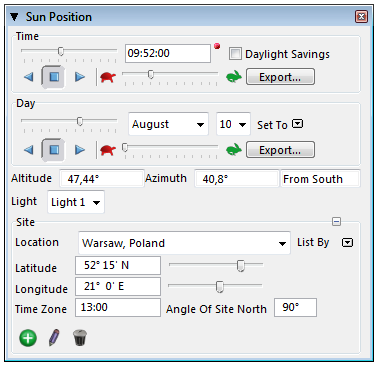This screenshot has height=366, width=378.
Task: Open the List By dropdown arrow
Action: point(347,243)
